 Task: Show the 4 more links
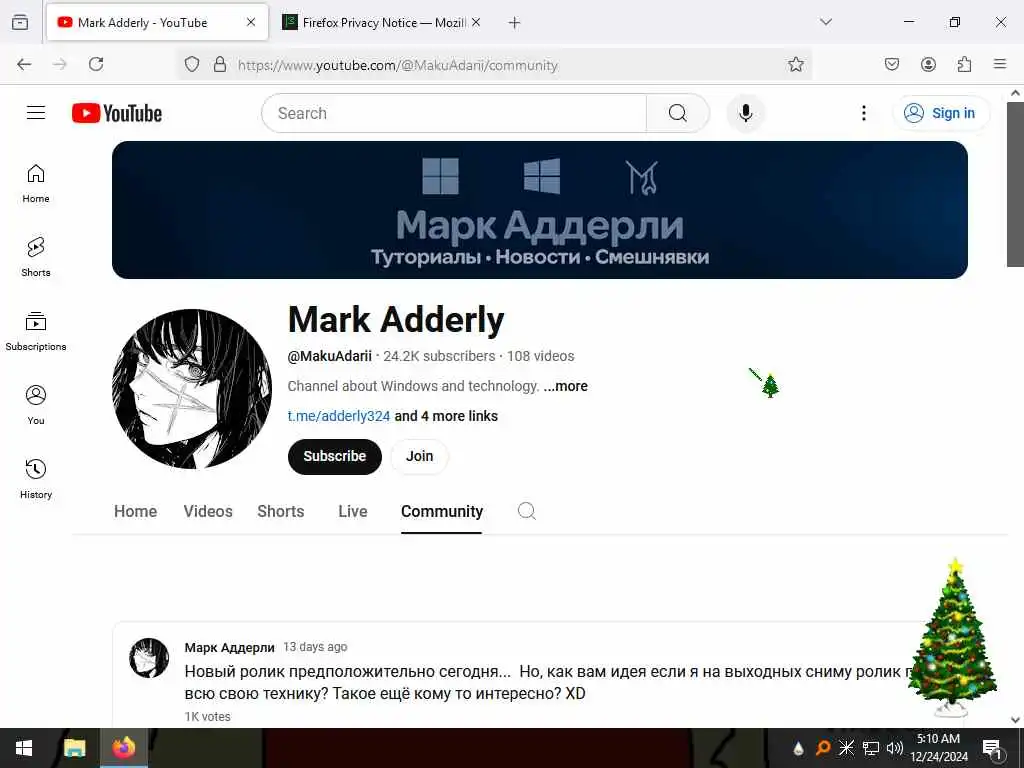click(446, 416)
